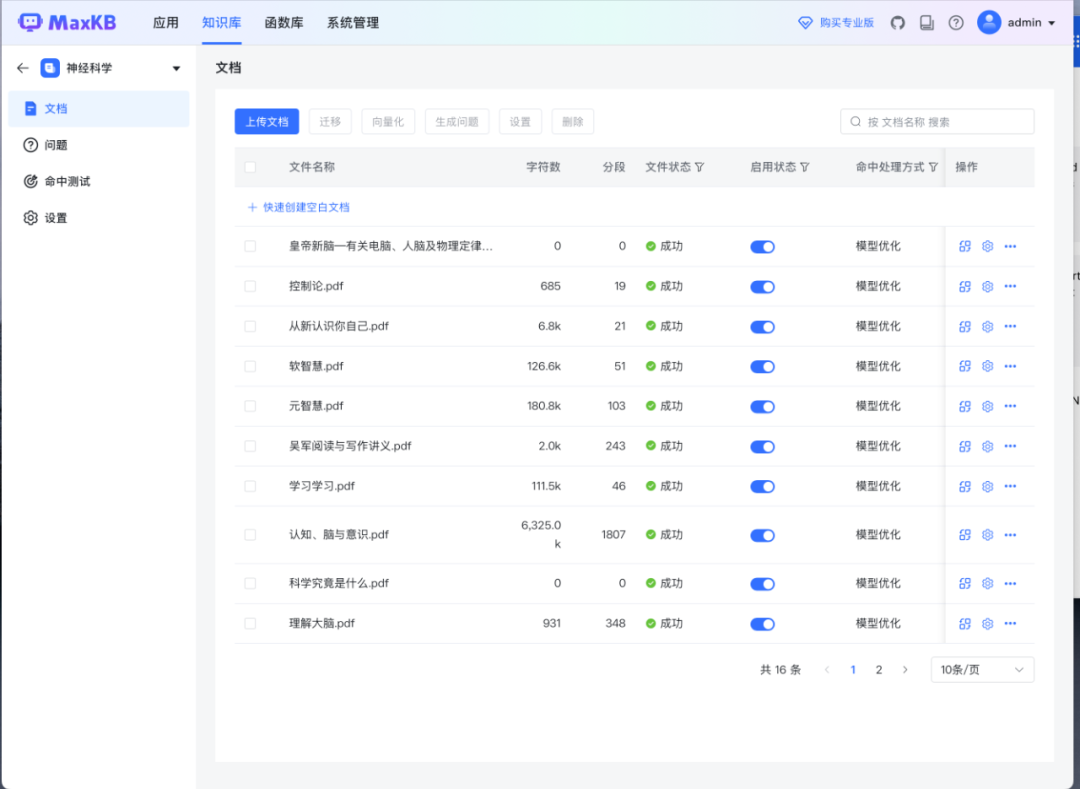The width and height of the screenshot is (1080, 789).
Task: Open the 10条/页 page size dropdown
Action: pyautogui.click(x=982, y=670)
